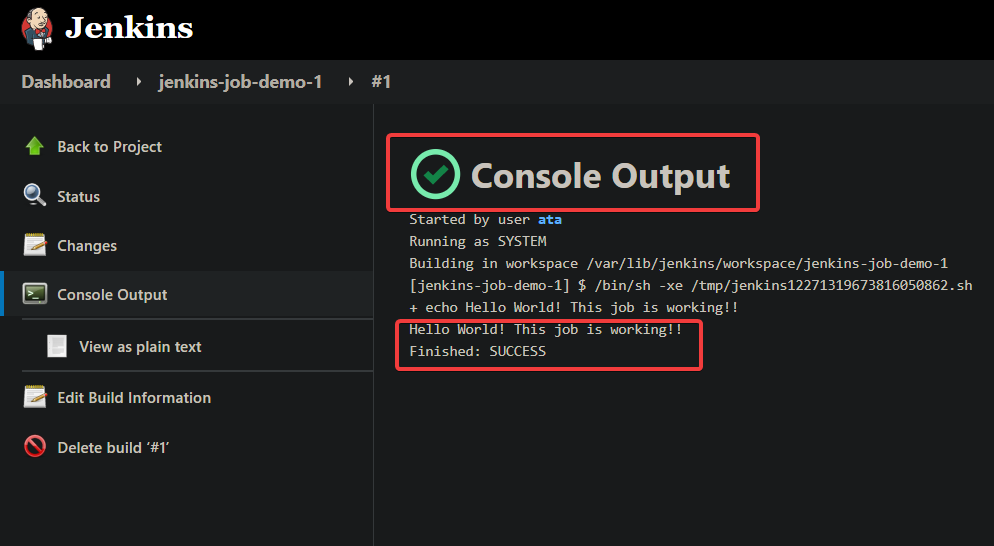Screen dimensions: 994x546
Task: Click the /bin/sh -xe command line
Action: pyautogui.click(x=690, y=285)
